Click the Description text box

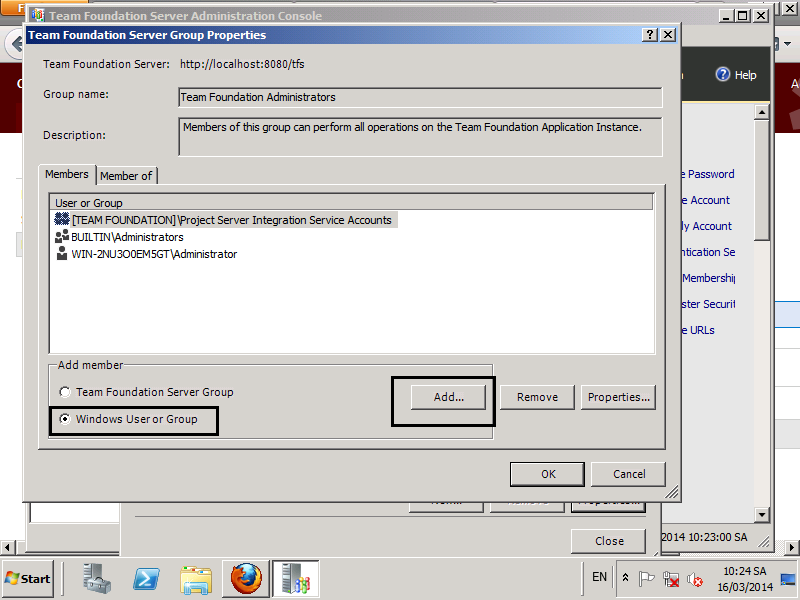[x=420, y=137]
